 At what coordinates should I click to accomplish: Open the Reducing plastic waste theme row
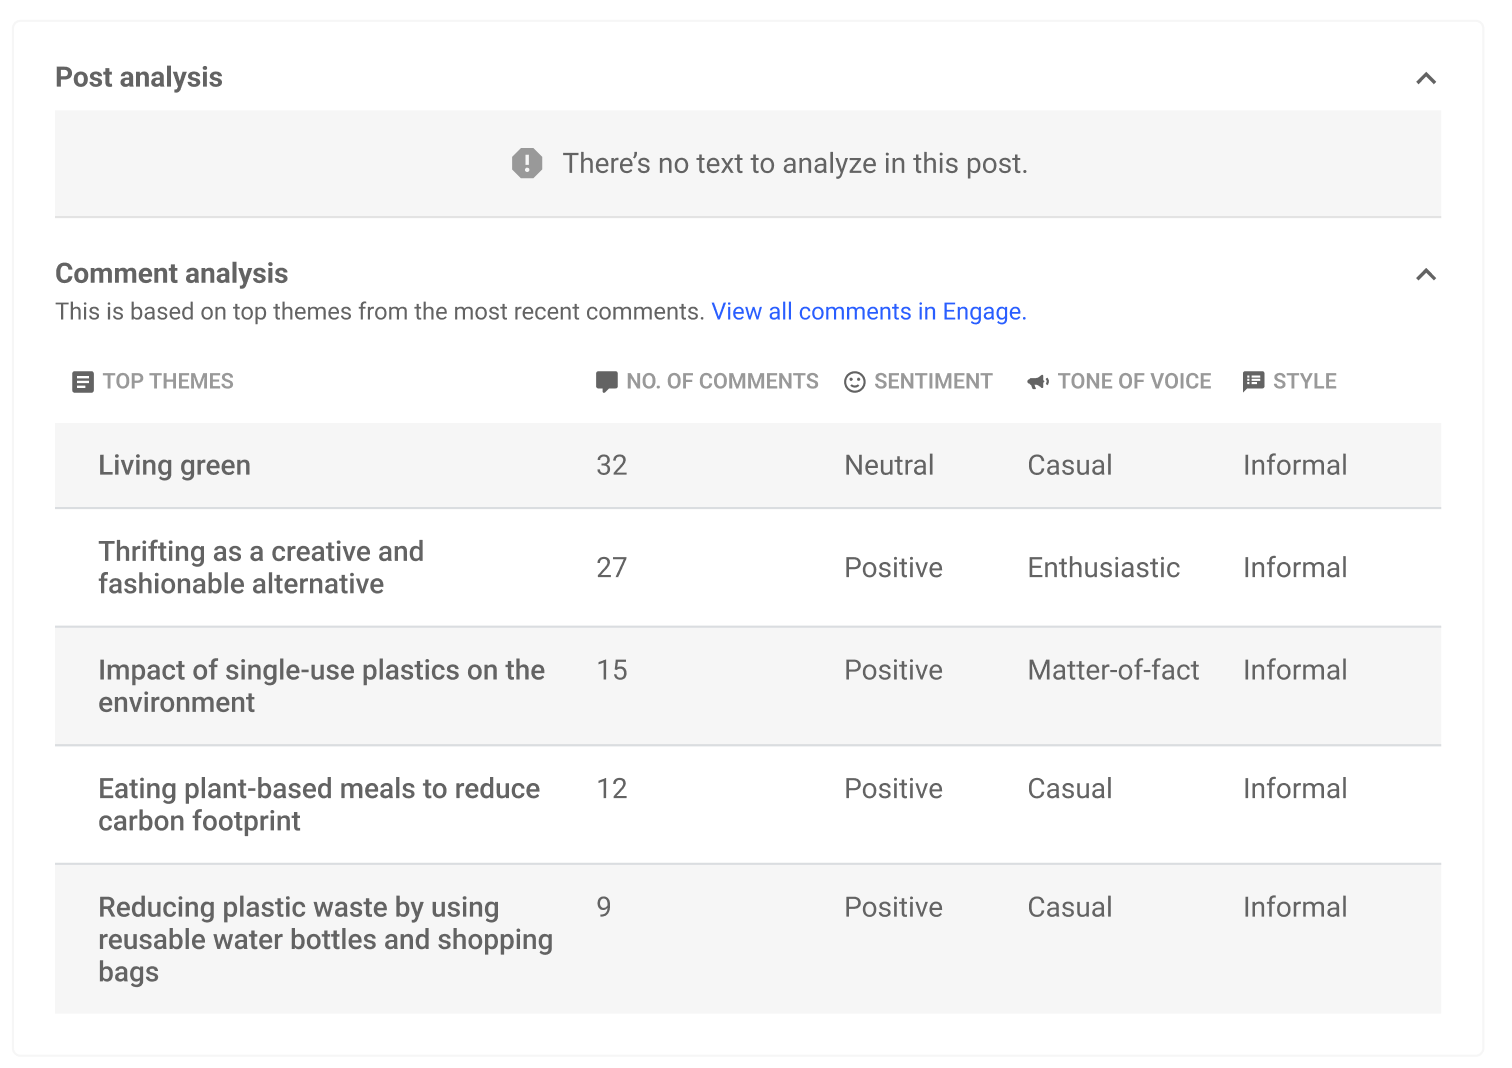(748, 939)
